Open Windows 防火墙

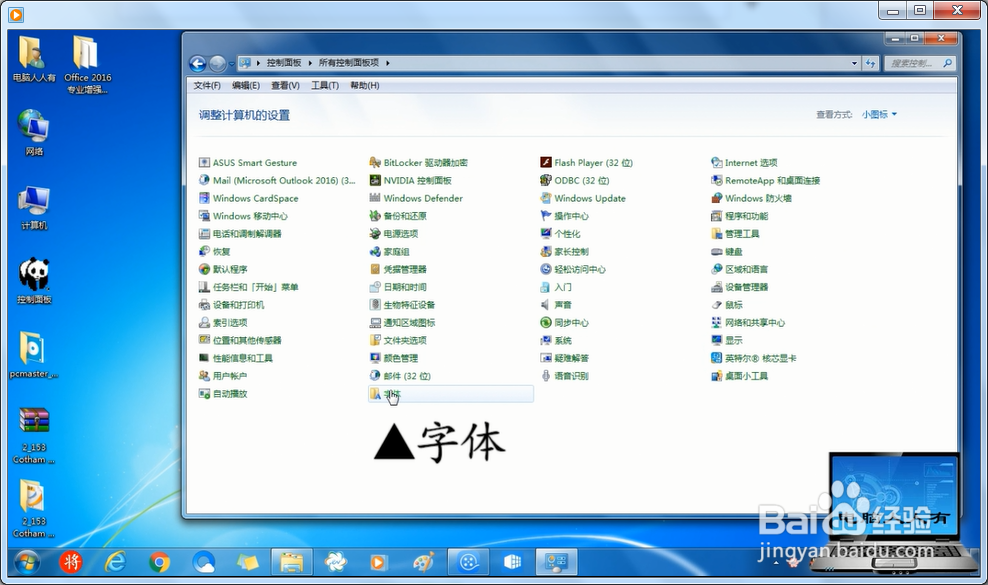751,198
